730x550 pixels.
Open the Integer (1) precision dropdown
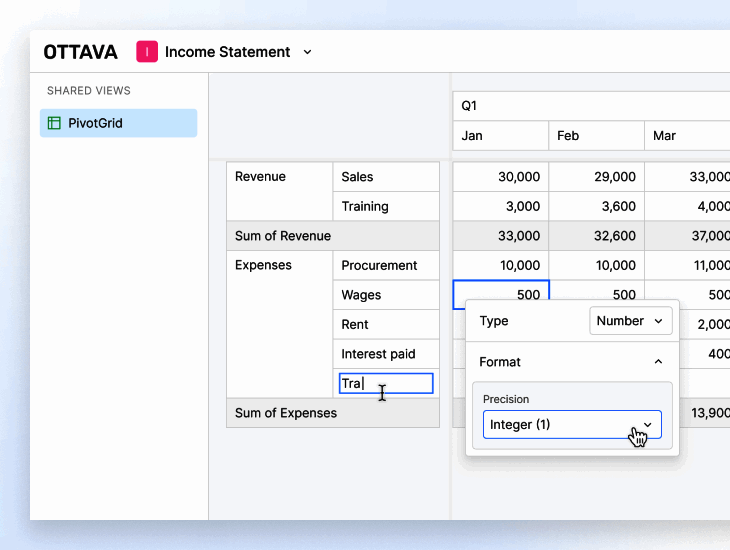572,424
